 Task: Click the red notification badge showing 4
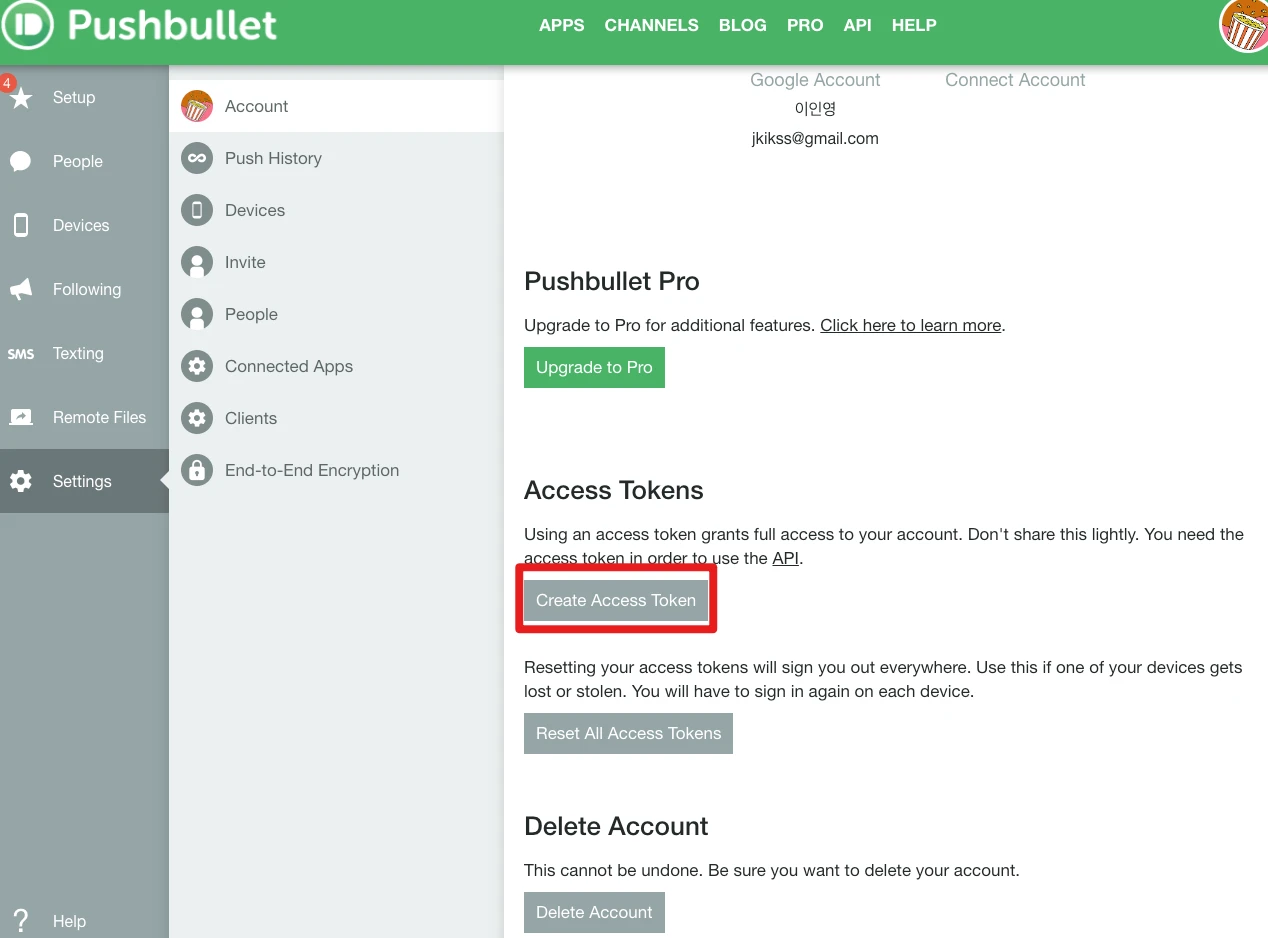click(x=7, y=82)
